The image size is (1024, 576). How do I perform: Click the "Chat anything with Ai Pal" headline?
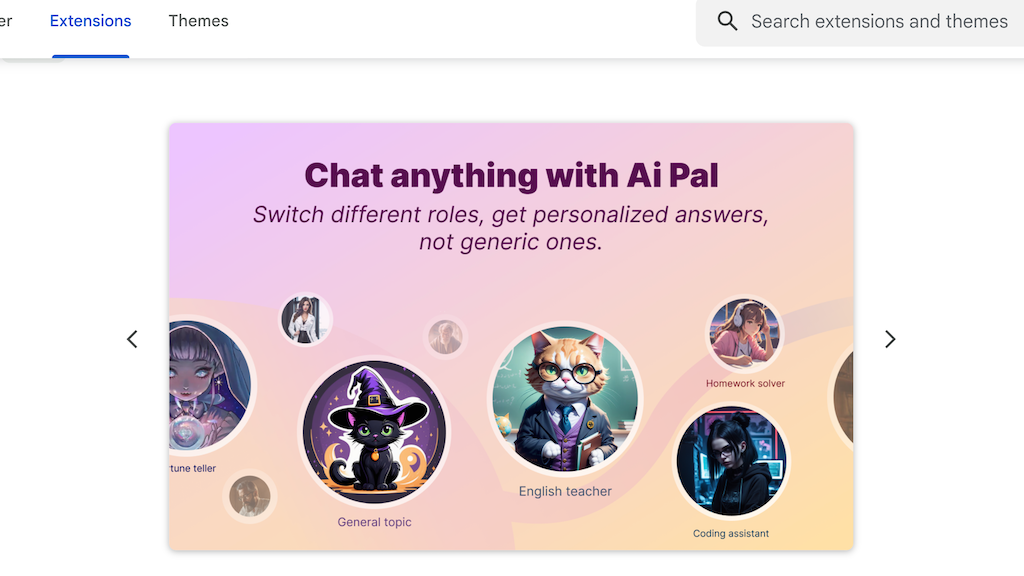pyautogui.click(x=511, y=175)
